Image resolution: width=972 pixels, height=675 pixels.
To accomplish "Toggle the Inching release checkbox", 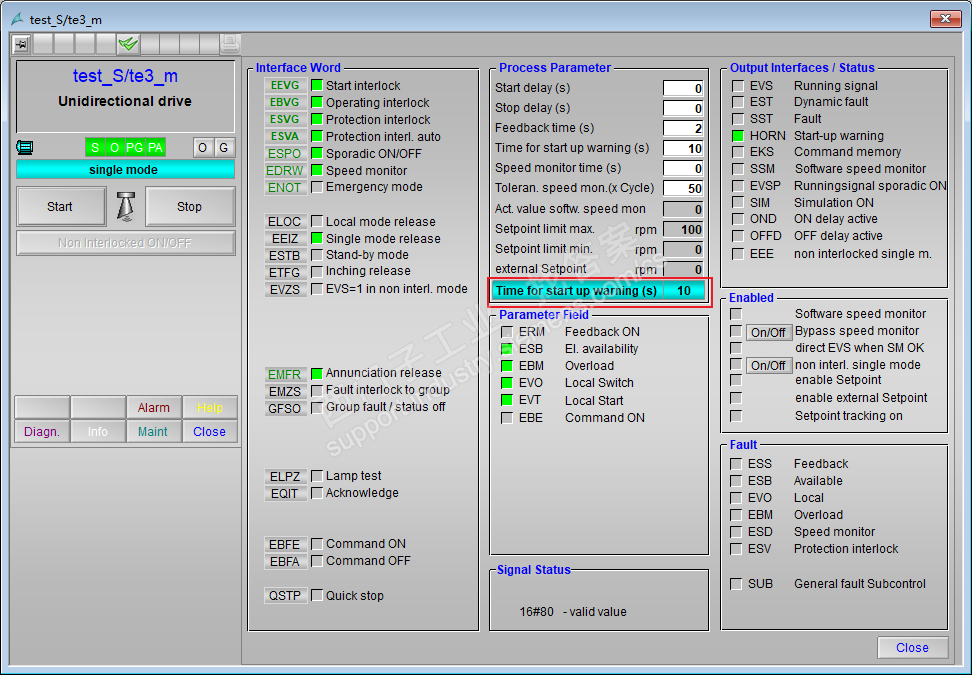I will (x=317, y=271).
